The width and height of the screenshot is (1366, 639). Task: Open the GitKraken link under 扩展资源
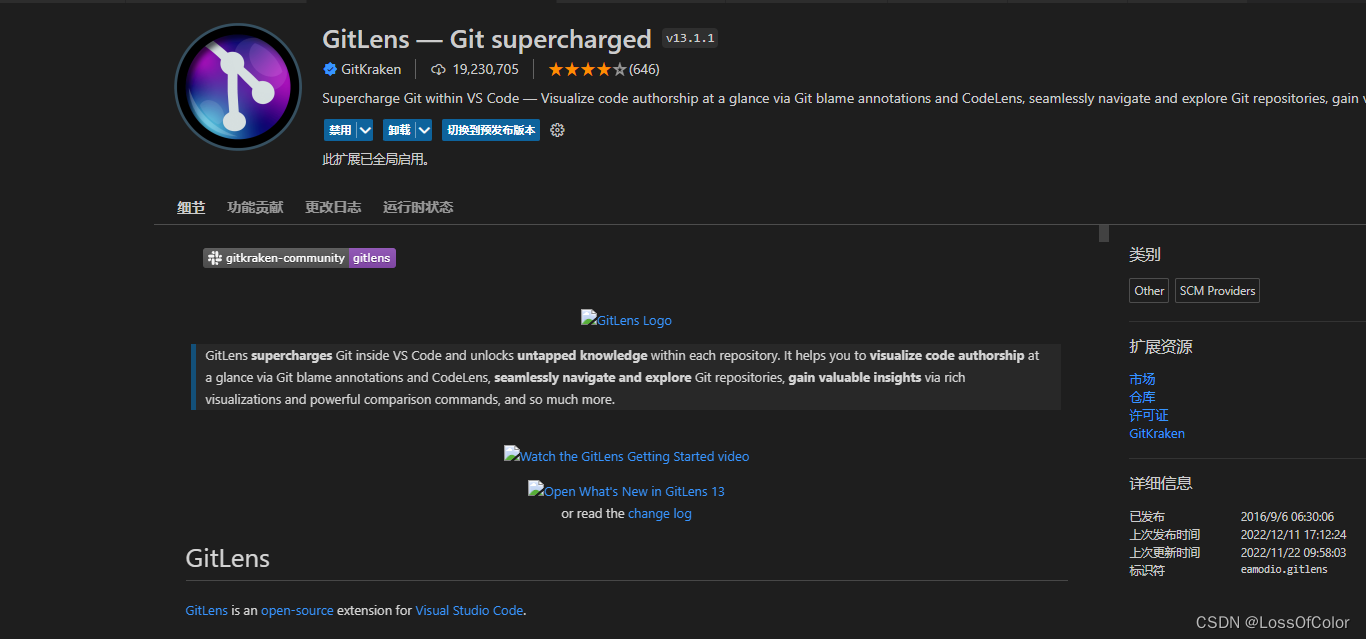coord(1157,433)
